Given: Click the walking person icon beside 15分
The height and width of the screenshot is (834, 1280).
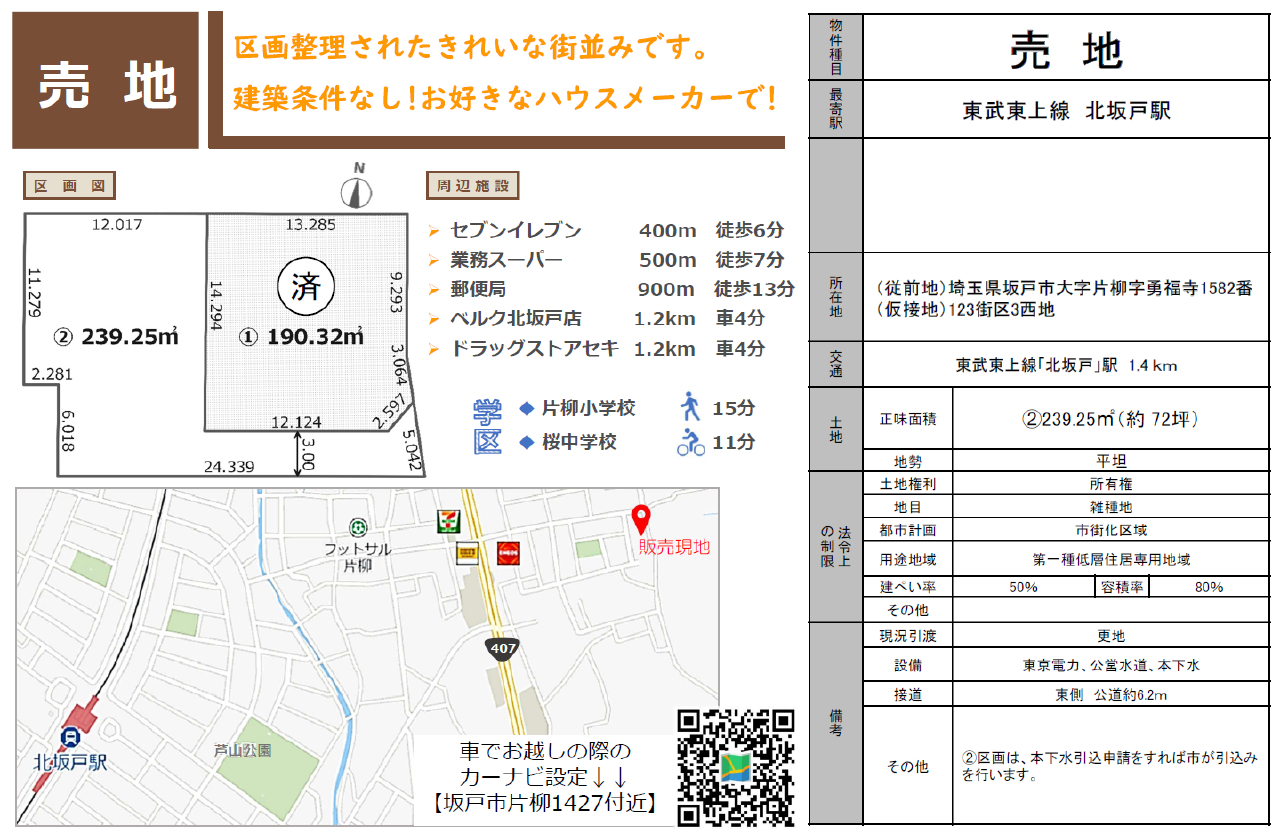Looking at the screenshot, I should (690, 407).
